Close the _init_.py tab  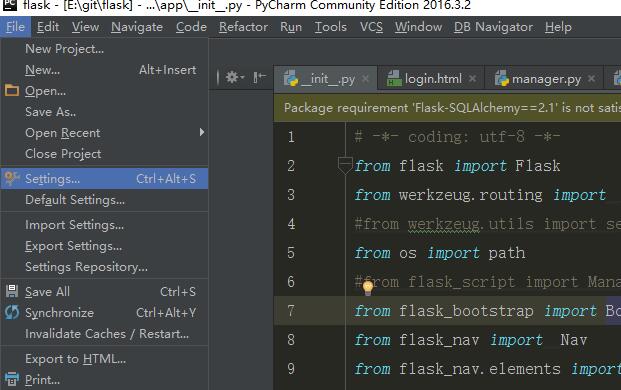click(x=366, y=79)
